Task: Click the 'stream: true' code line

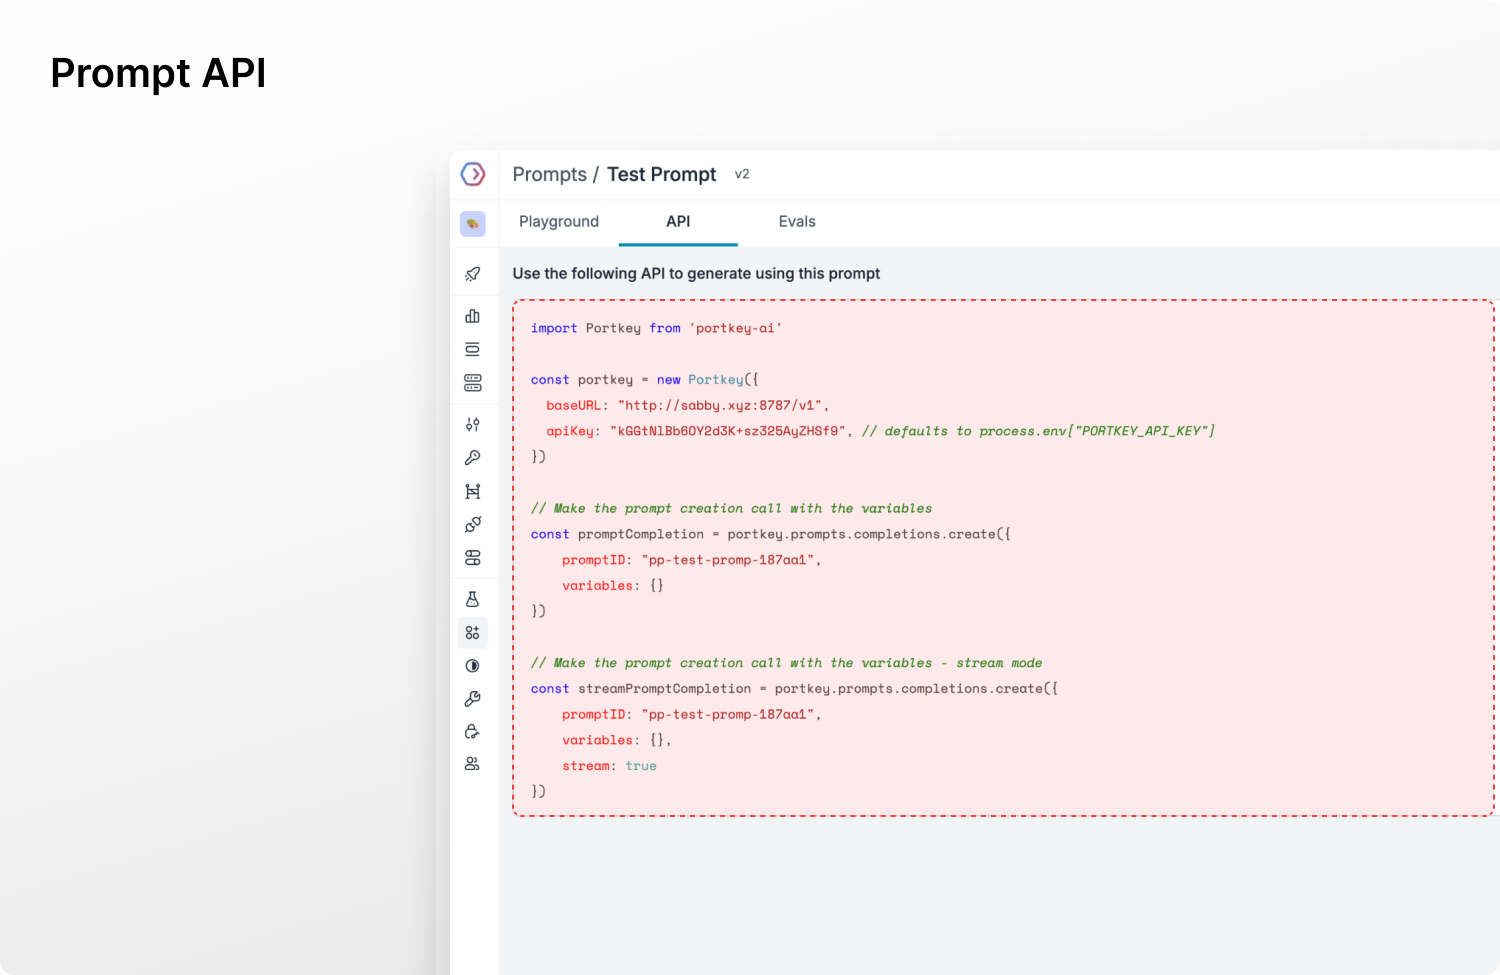Action: pos(609,766)
